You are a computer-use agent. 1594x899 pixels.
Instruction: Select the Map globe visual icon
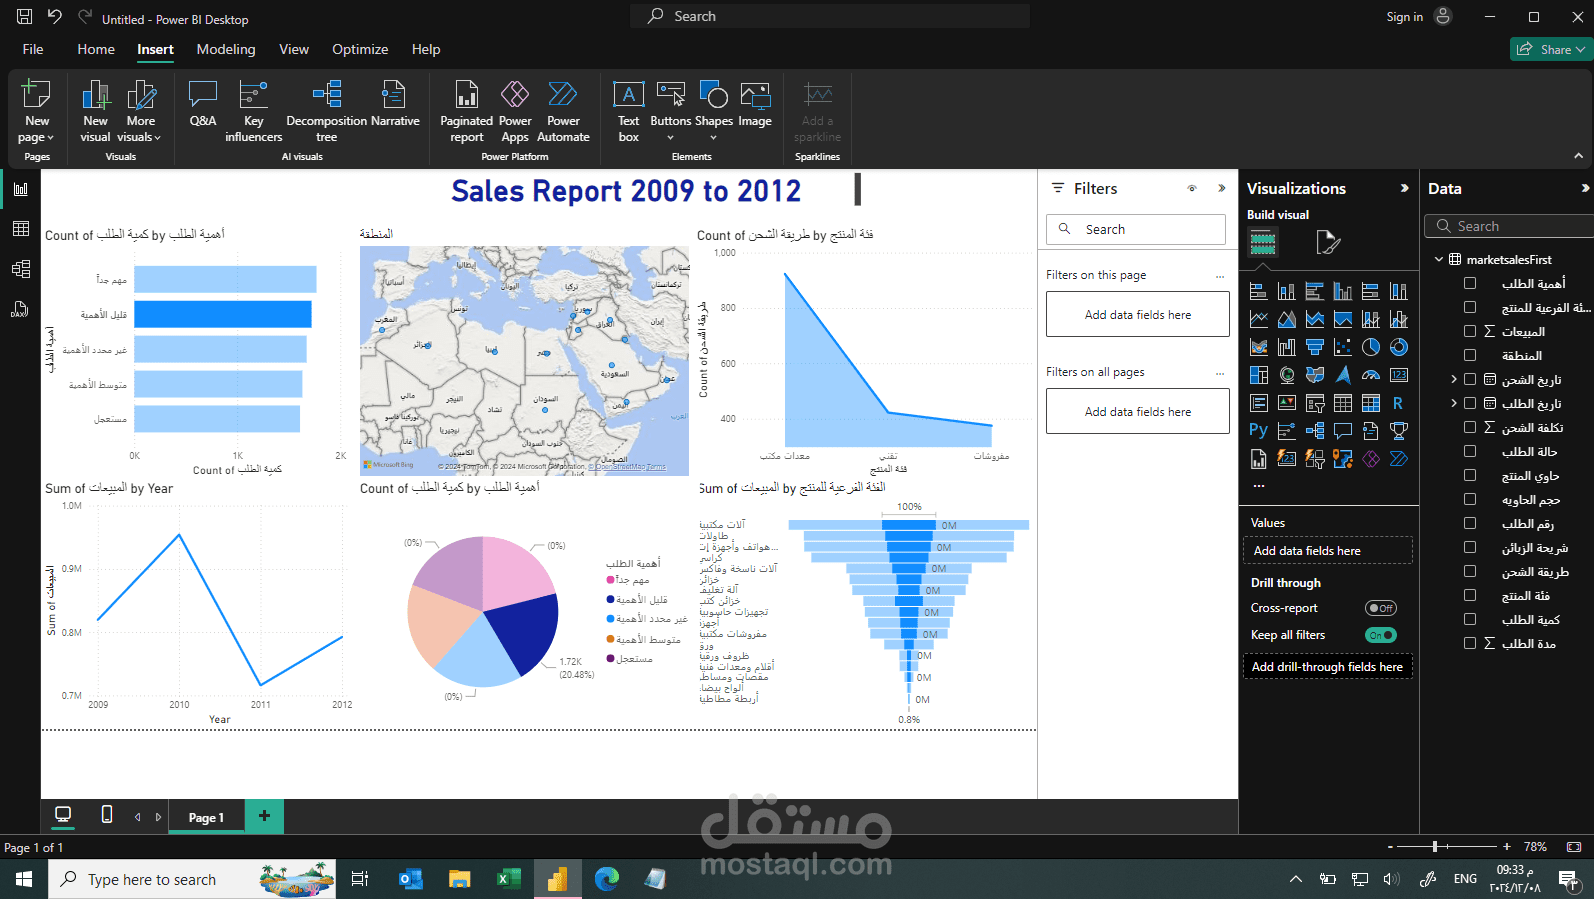click(1287, 375)
